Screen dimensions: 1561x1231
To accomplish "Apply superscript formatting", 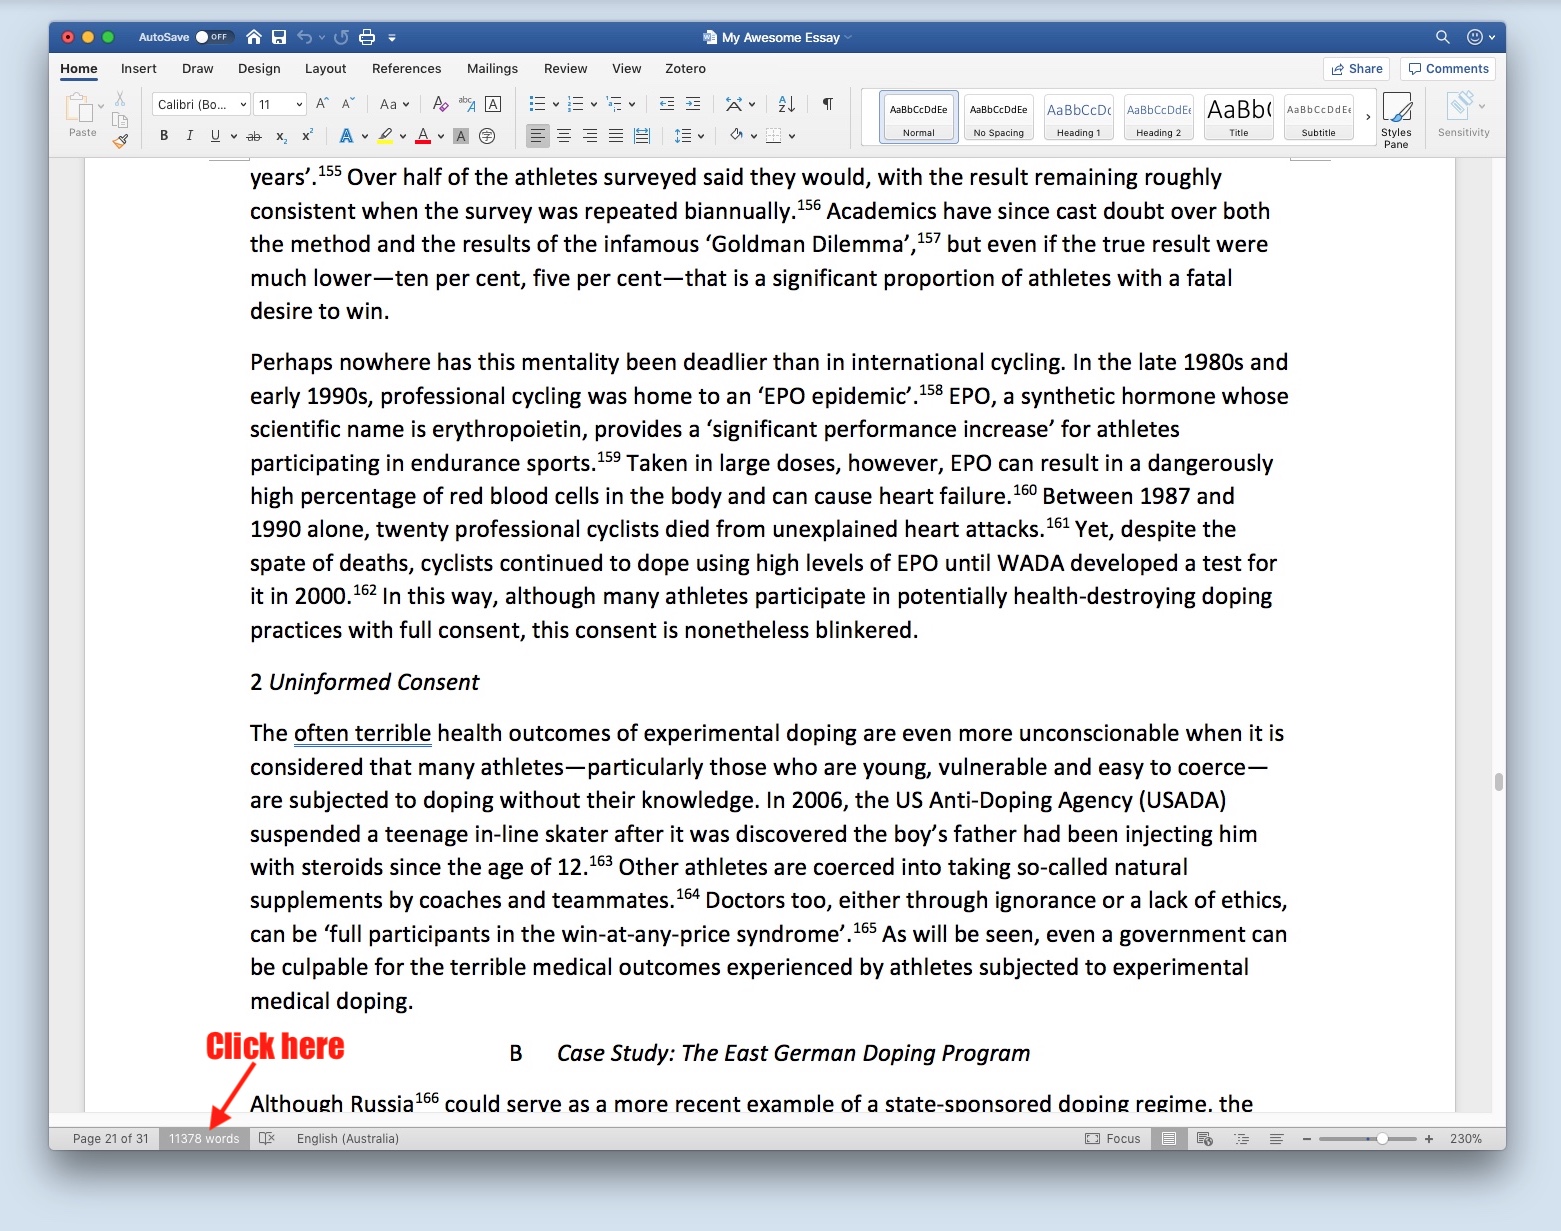I will (x=305, y=136).
